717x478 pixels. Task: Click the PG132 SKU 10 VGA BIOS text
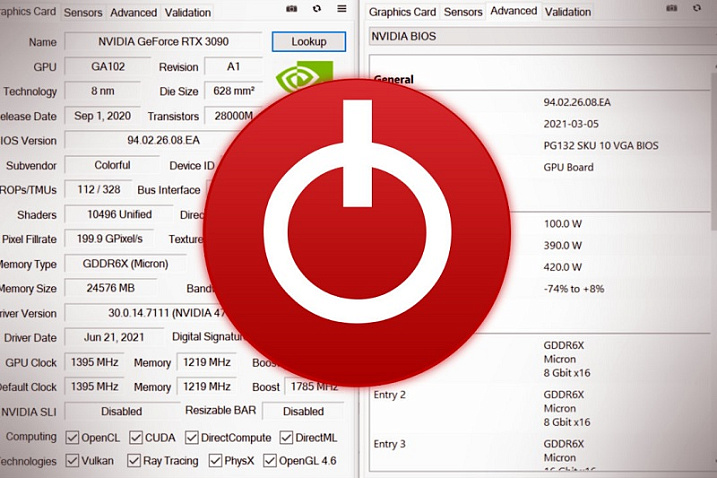[601, 145]
